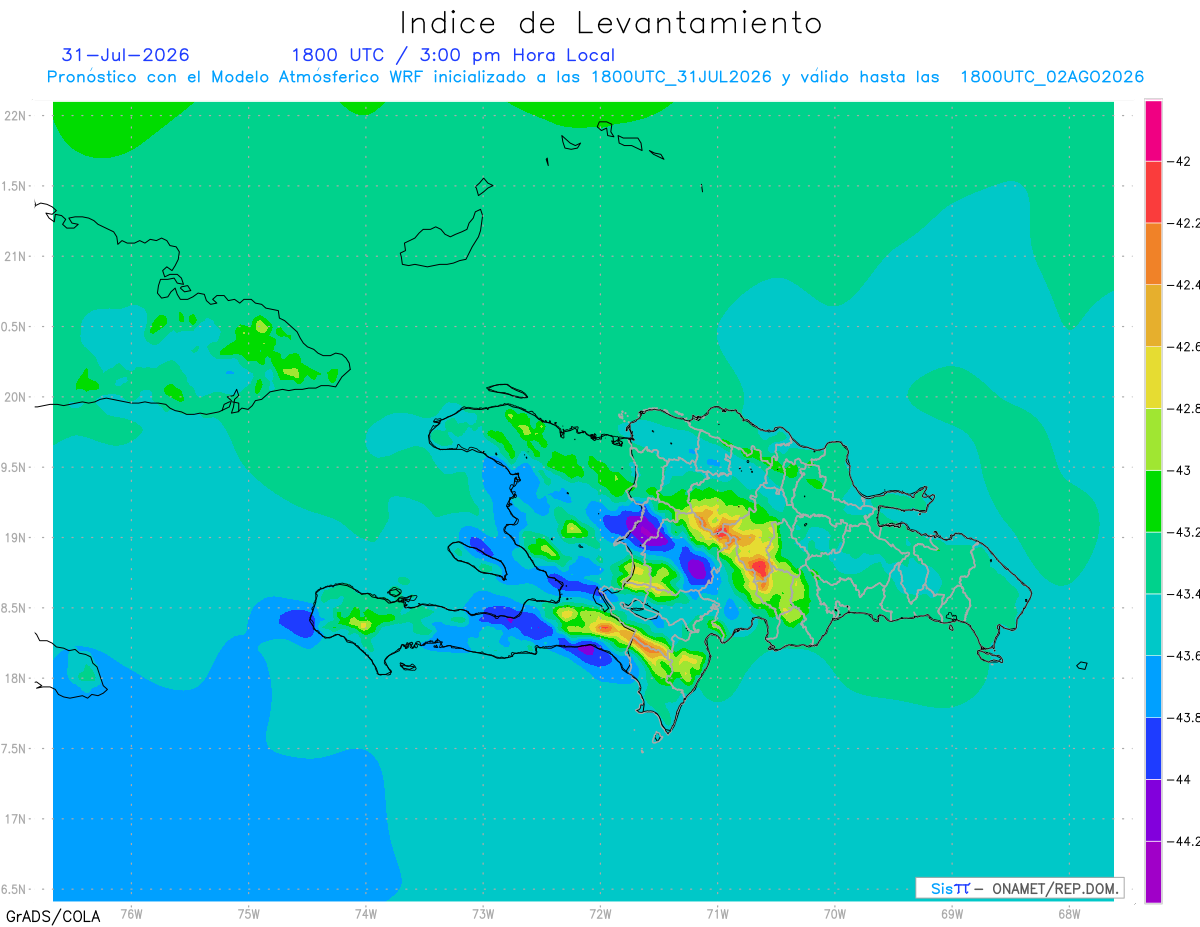Viewport: 1200px width, 927px height.
Task: Click the title "Indice de Levantamiento"
Action: tap(610, 22)
